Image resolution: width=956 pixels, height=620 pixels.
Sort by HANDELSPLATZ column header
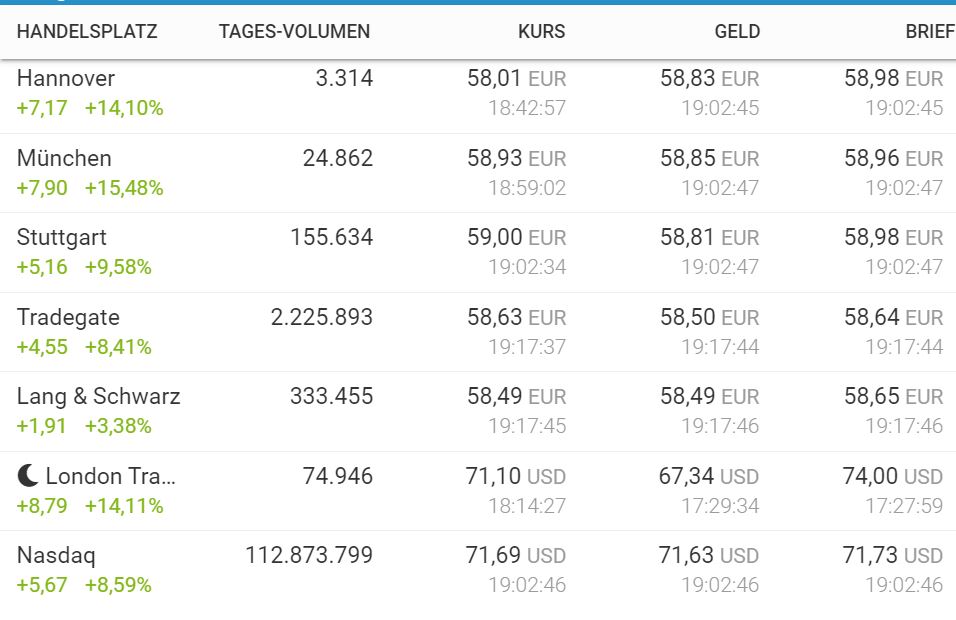click(x=87, y=32)
